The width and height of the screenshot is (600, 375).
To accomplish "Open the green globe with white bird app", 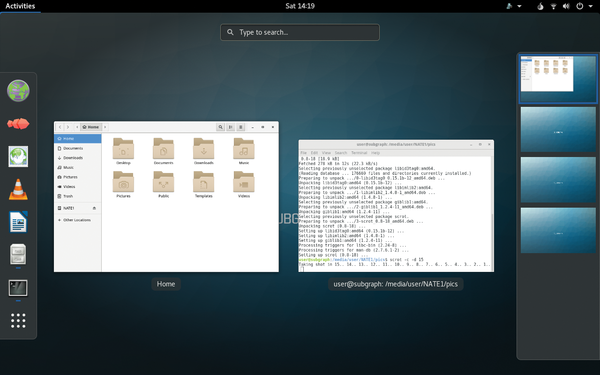I will click(x=18, y=157).
